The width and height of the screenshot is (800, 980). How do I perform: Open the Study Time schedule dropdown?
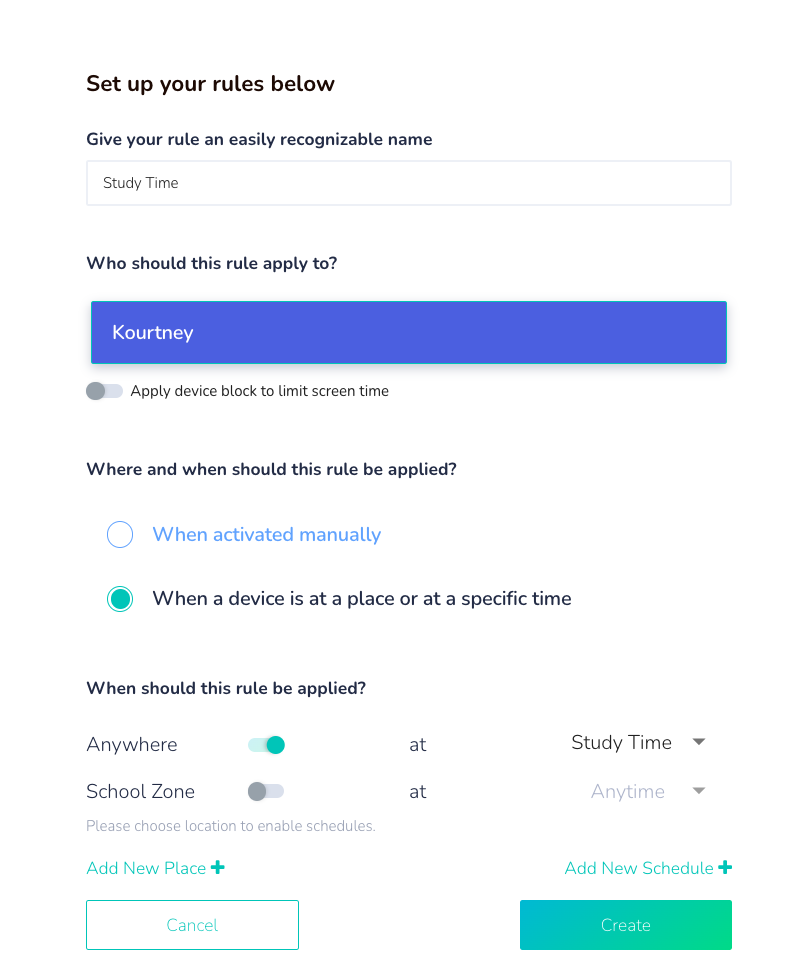pyautogui.click(x=621, y=743)
